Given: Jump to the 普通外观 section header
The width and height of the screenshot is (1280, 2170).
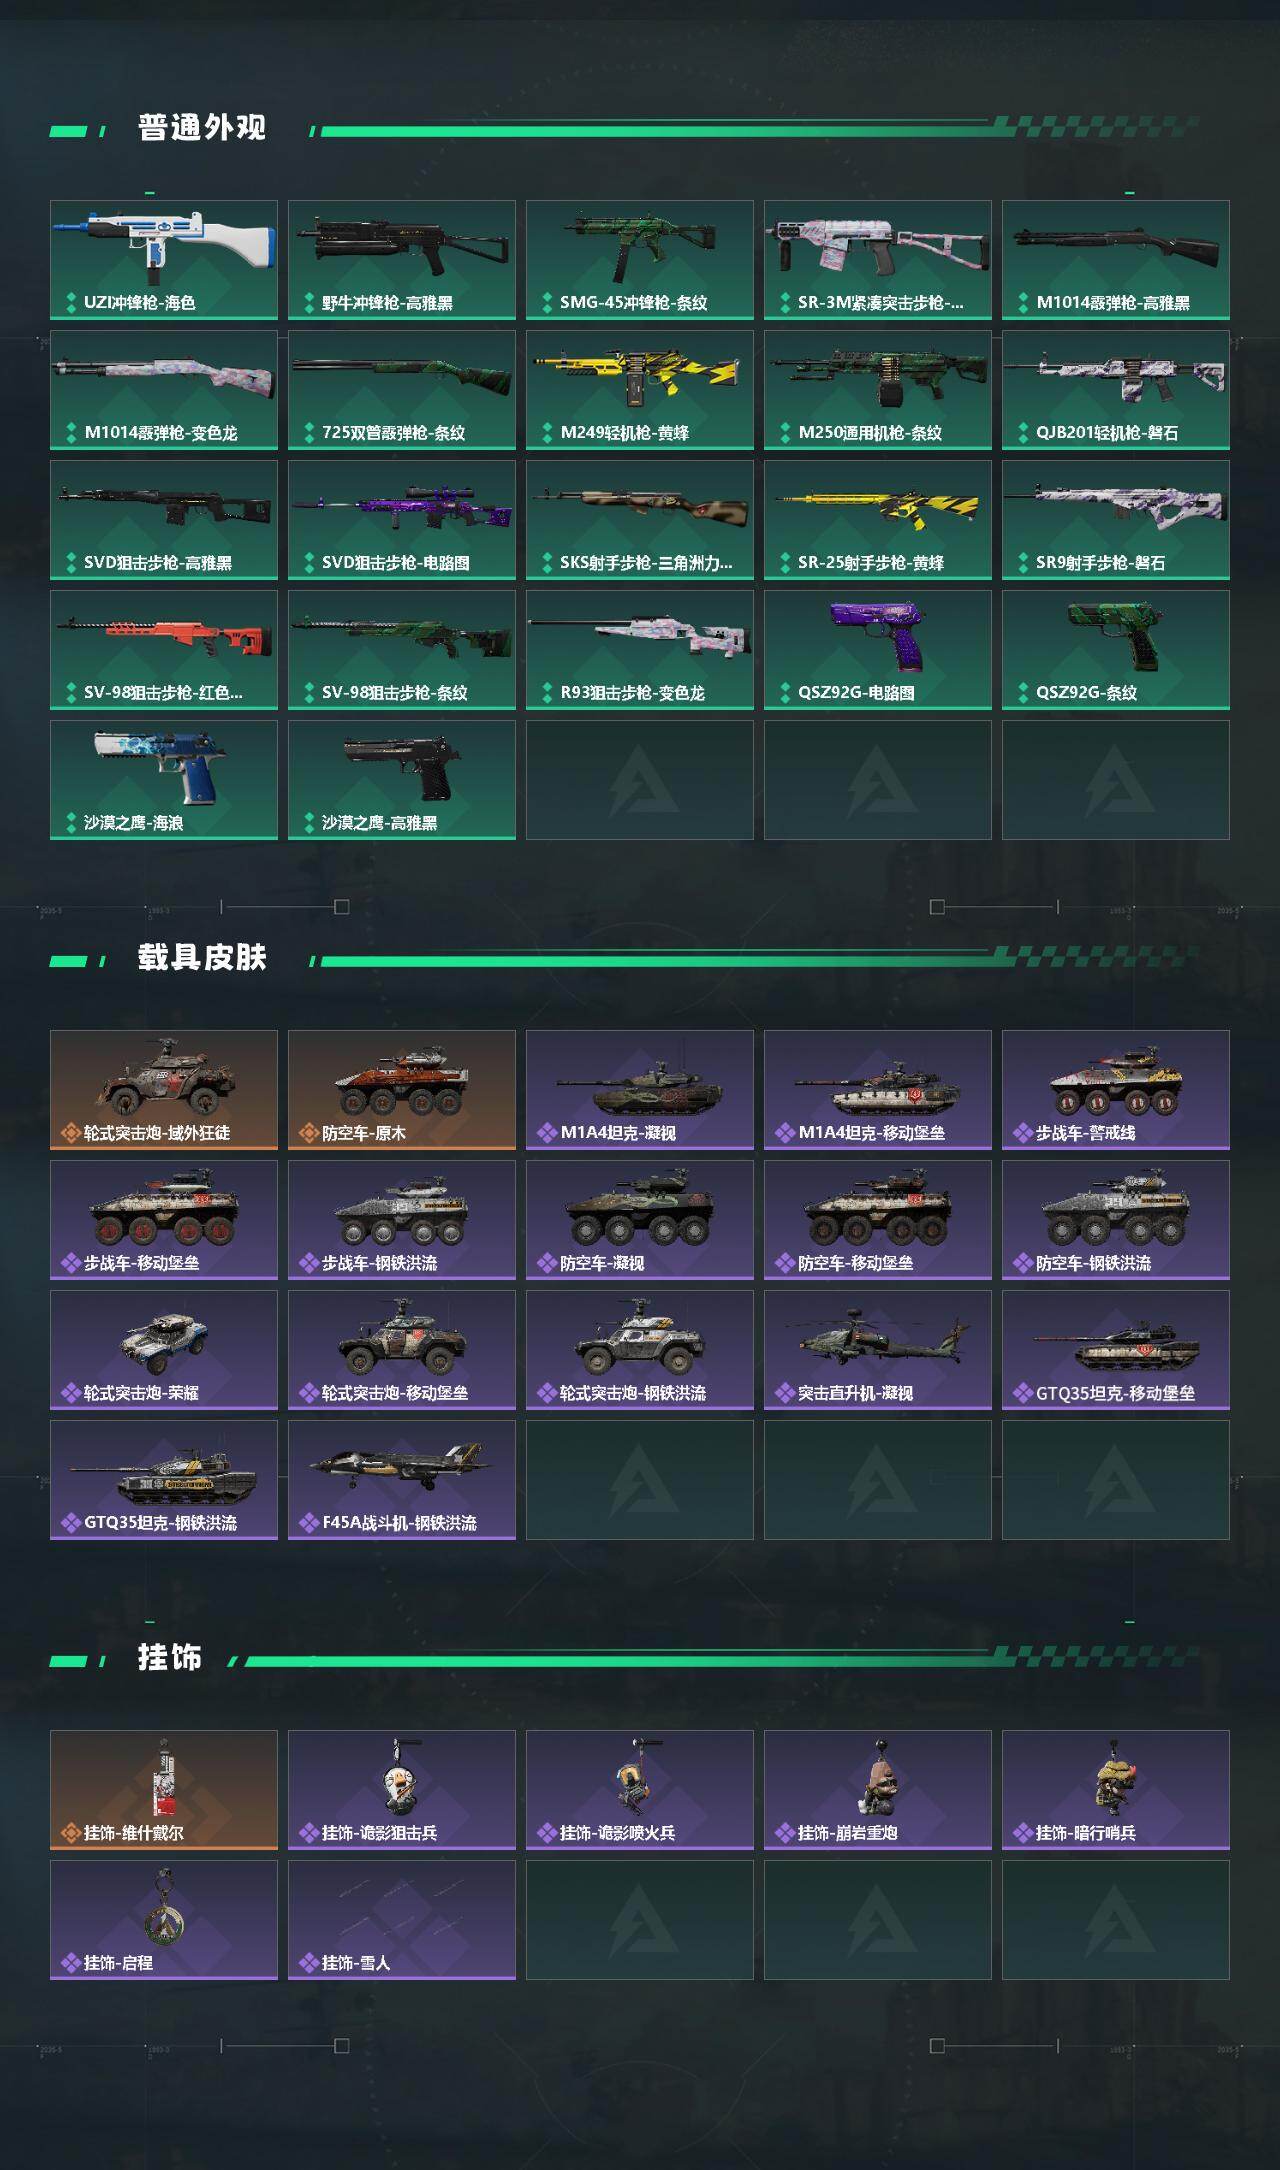Looking at the screenshot, I should coord(202,128).
